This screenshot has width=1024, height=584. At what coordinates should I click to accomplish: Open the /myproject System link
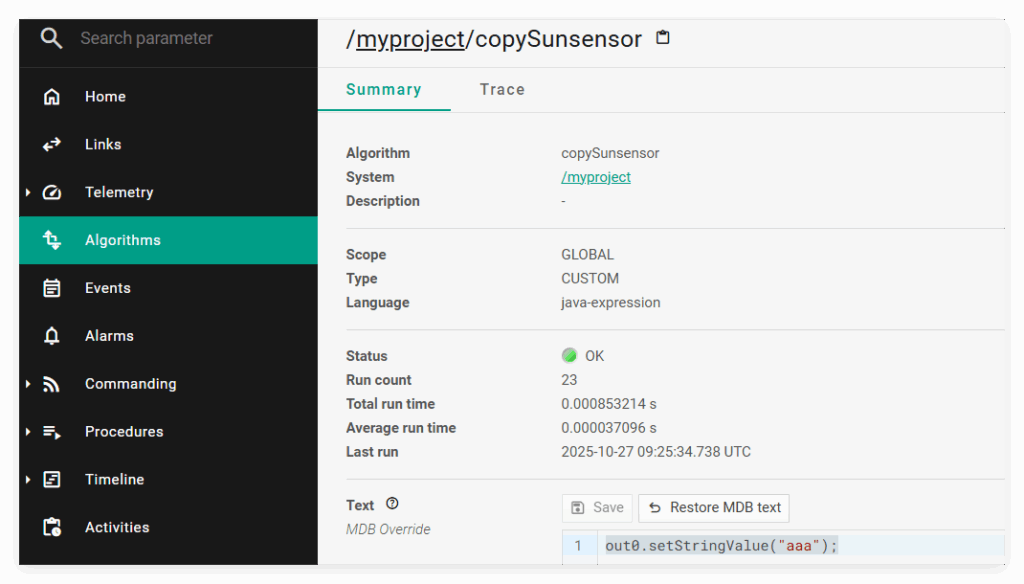coord(596,177)
